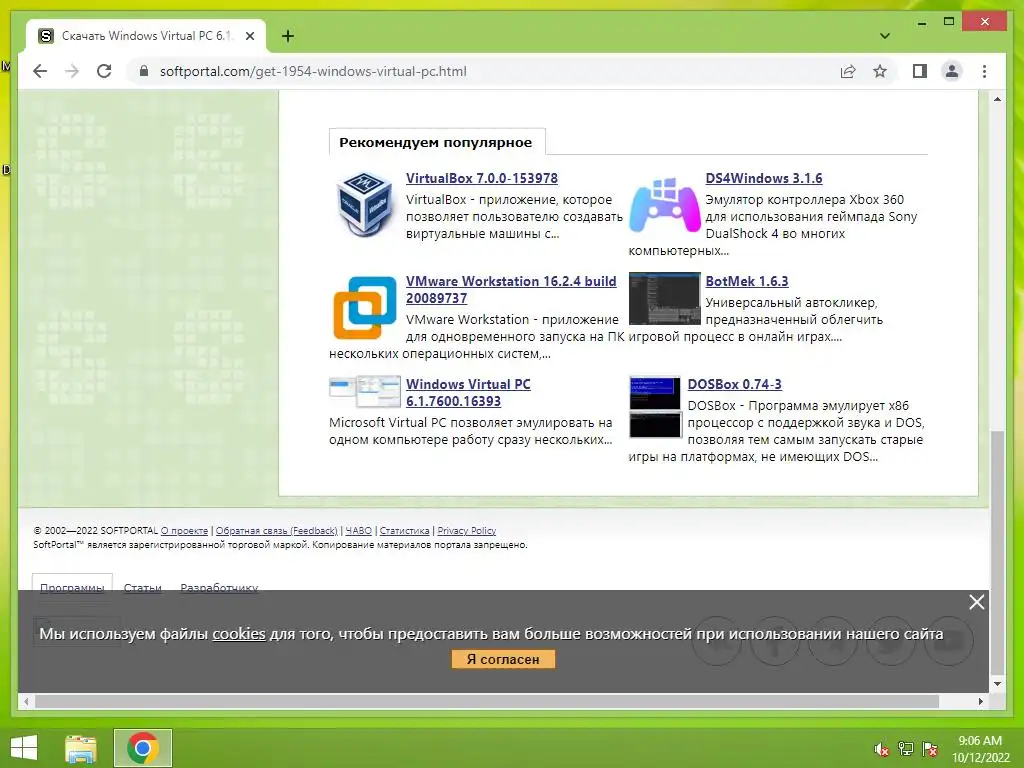Reload the current page
Viewport: 1024px width, 768px height.
pyautogui.click(x=104, y=71)
